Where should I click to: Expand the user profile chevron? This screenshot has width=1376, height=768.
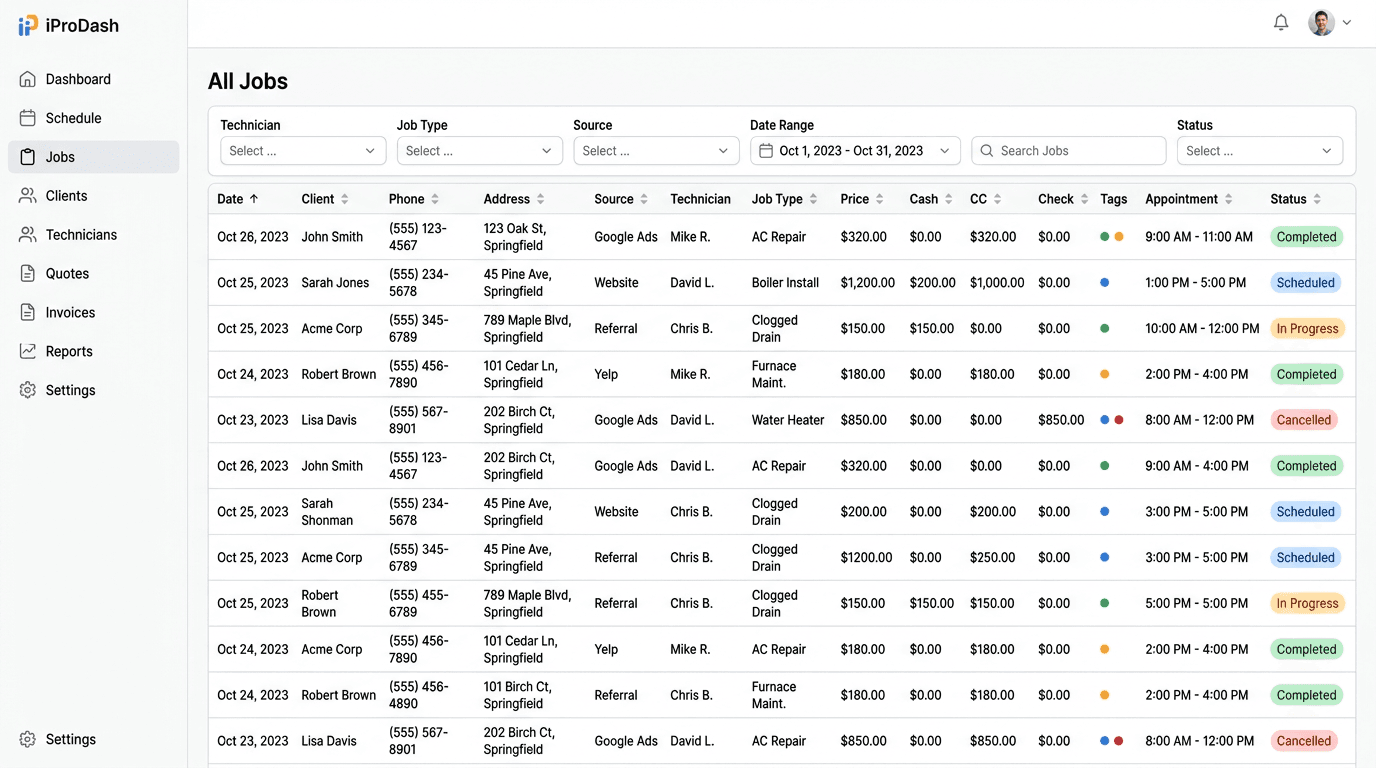(1348, 21)
